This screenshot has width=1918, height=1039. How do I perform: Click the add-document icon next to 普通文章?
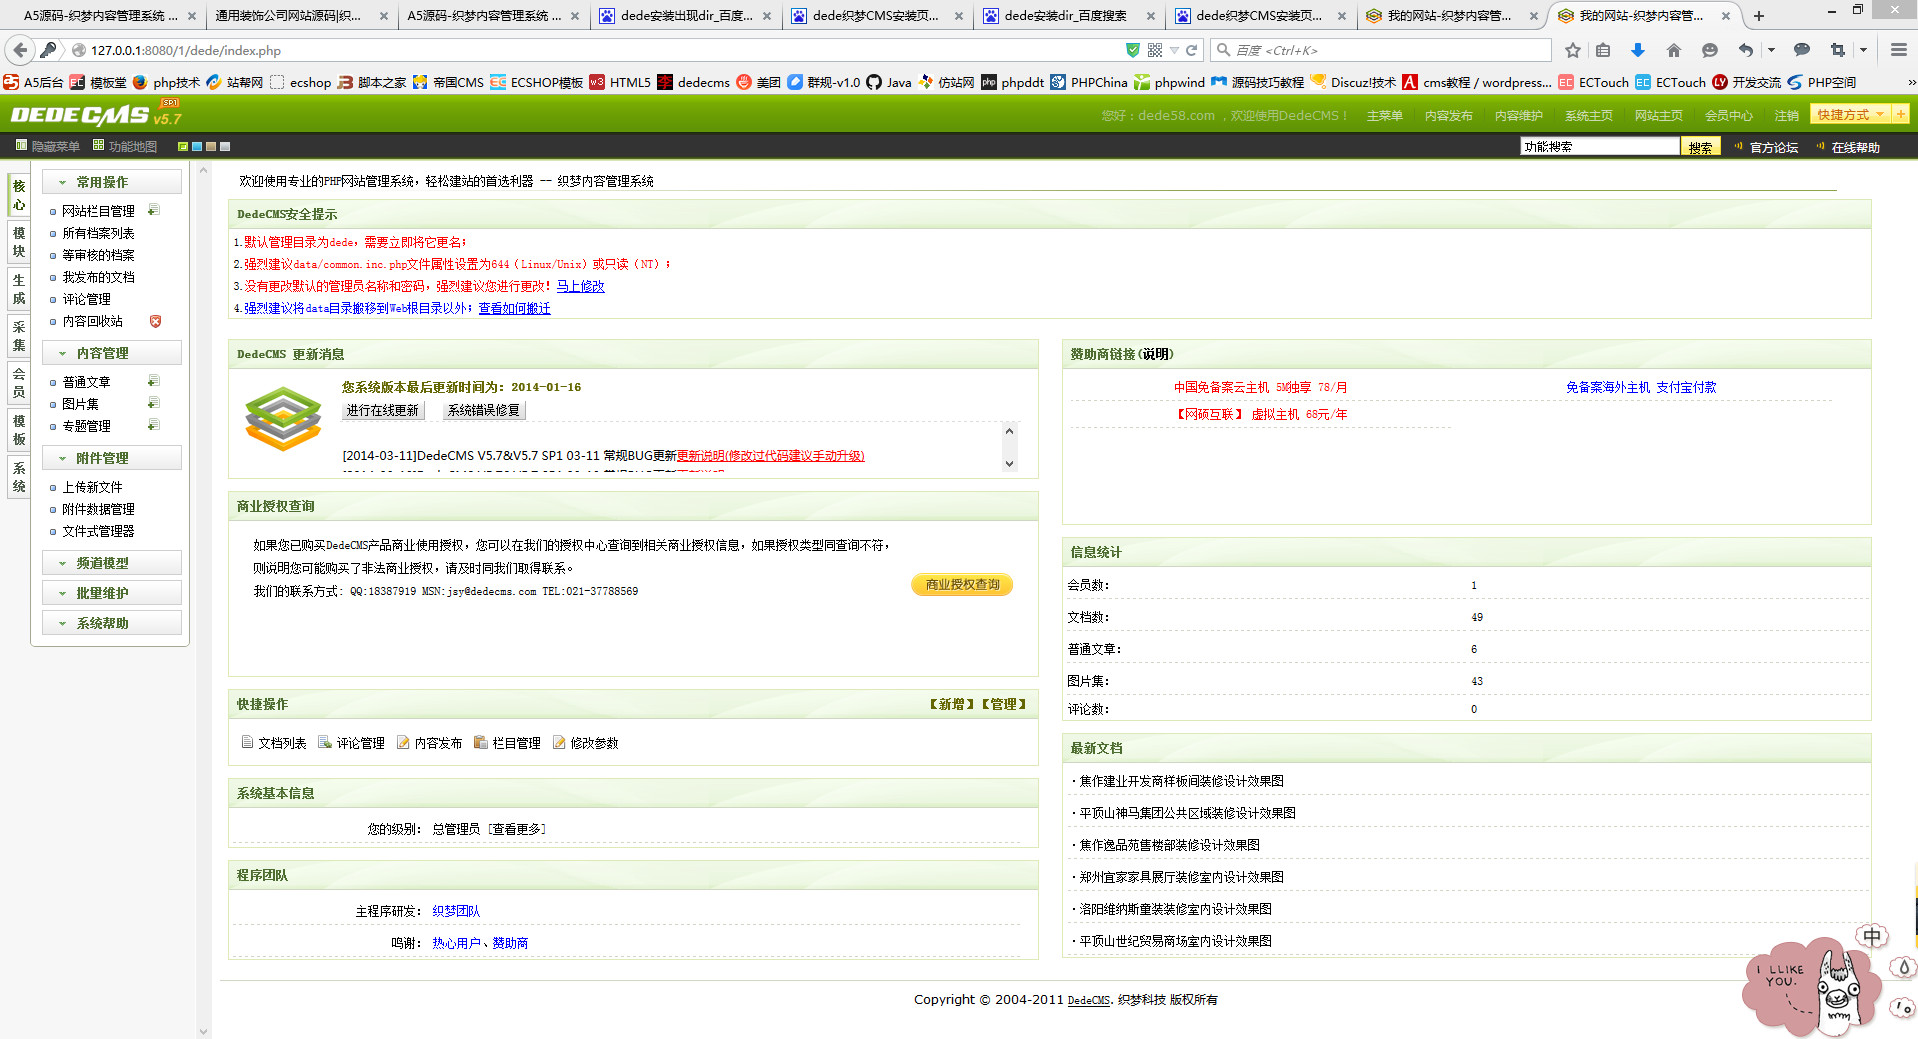pyautogui.click(x=153, y=381)
